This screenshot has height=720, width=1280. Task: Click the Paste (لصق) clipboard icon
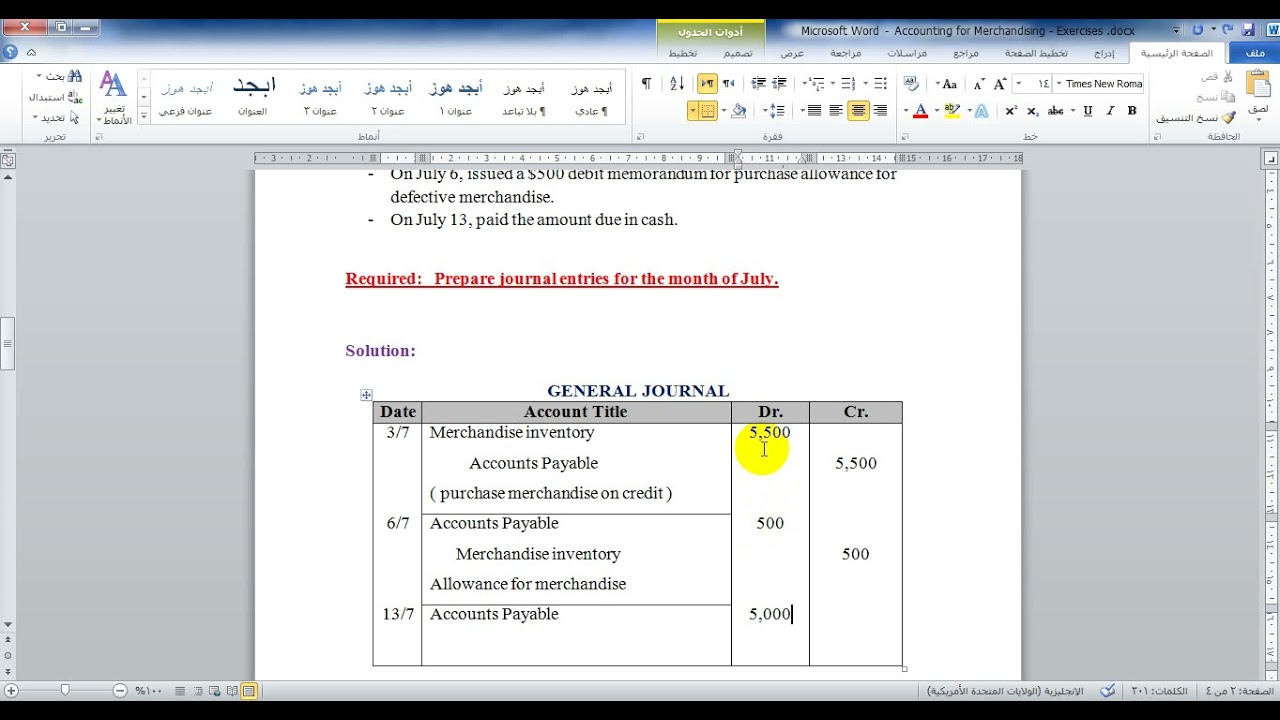1258,85
